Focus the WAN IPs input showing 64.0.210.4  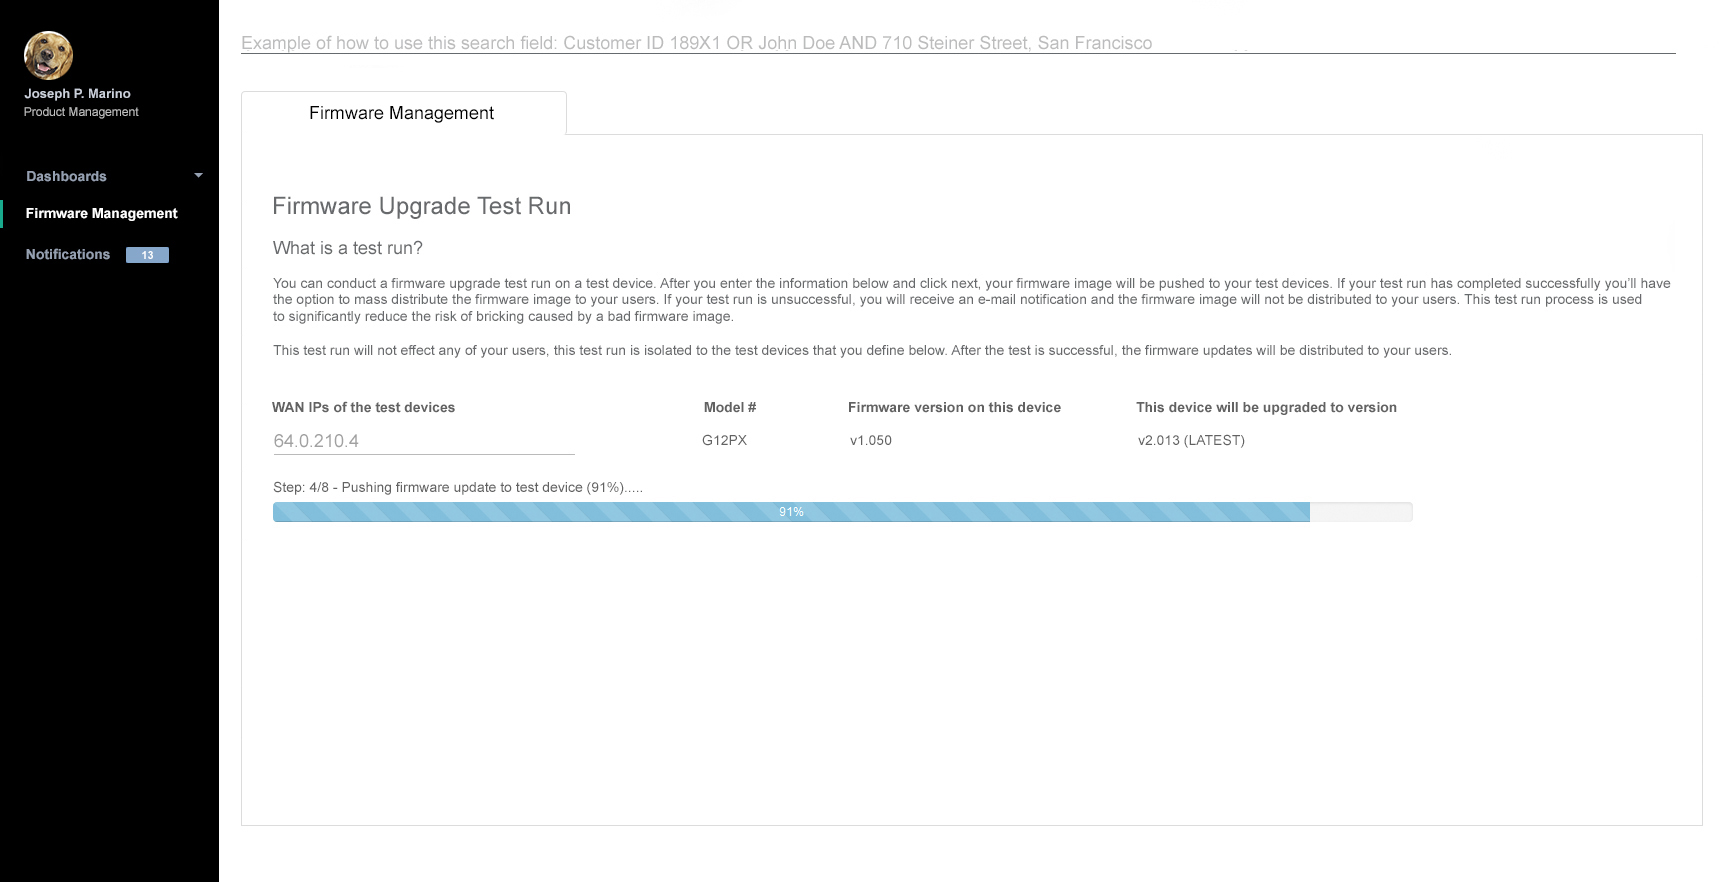423,441
